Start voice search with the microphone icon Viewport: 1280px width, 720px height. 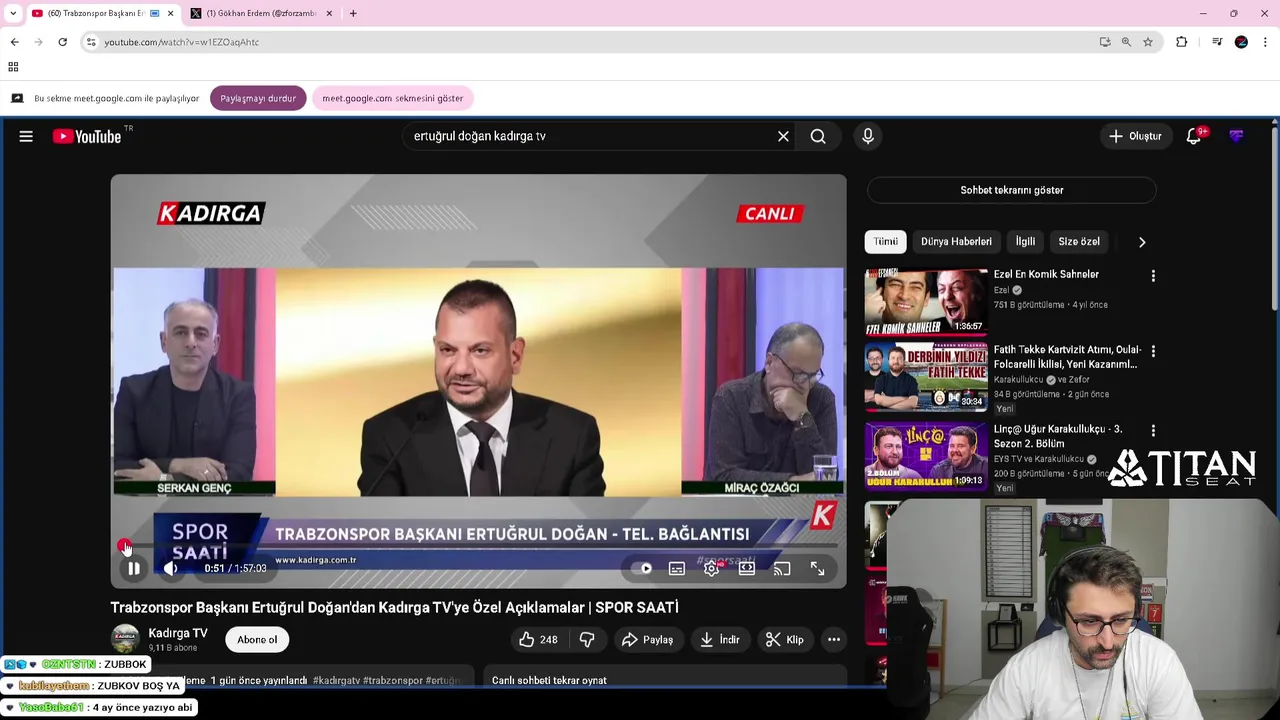(x=868, y=136)
